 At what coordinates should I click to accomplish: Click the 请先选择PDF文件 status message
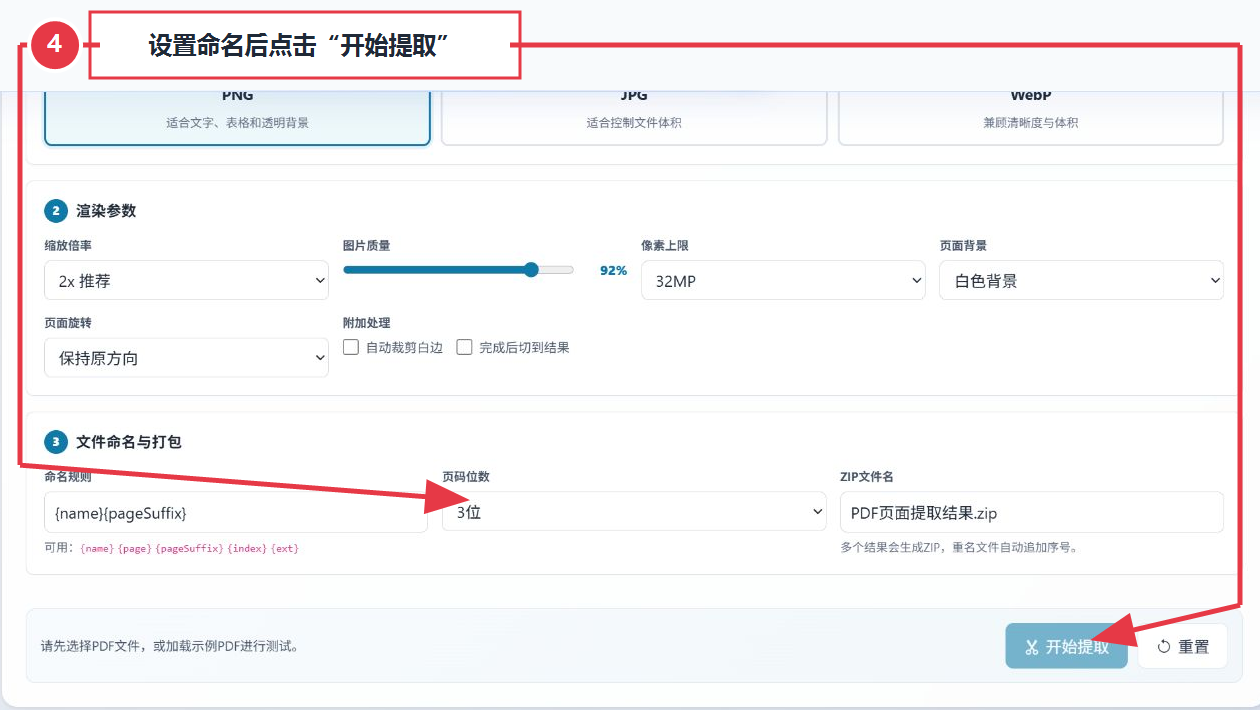[169, 646]
